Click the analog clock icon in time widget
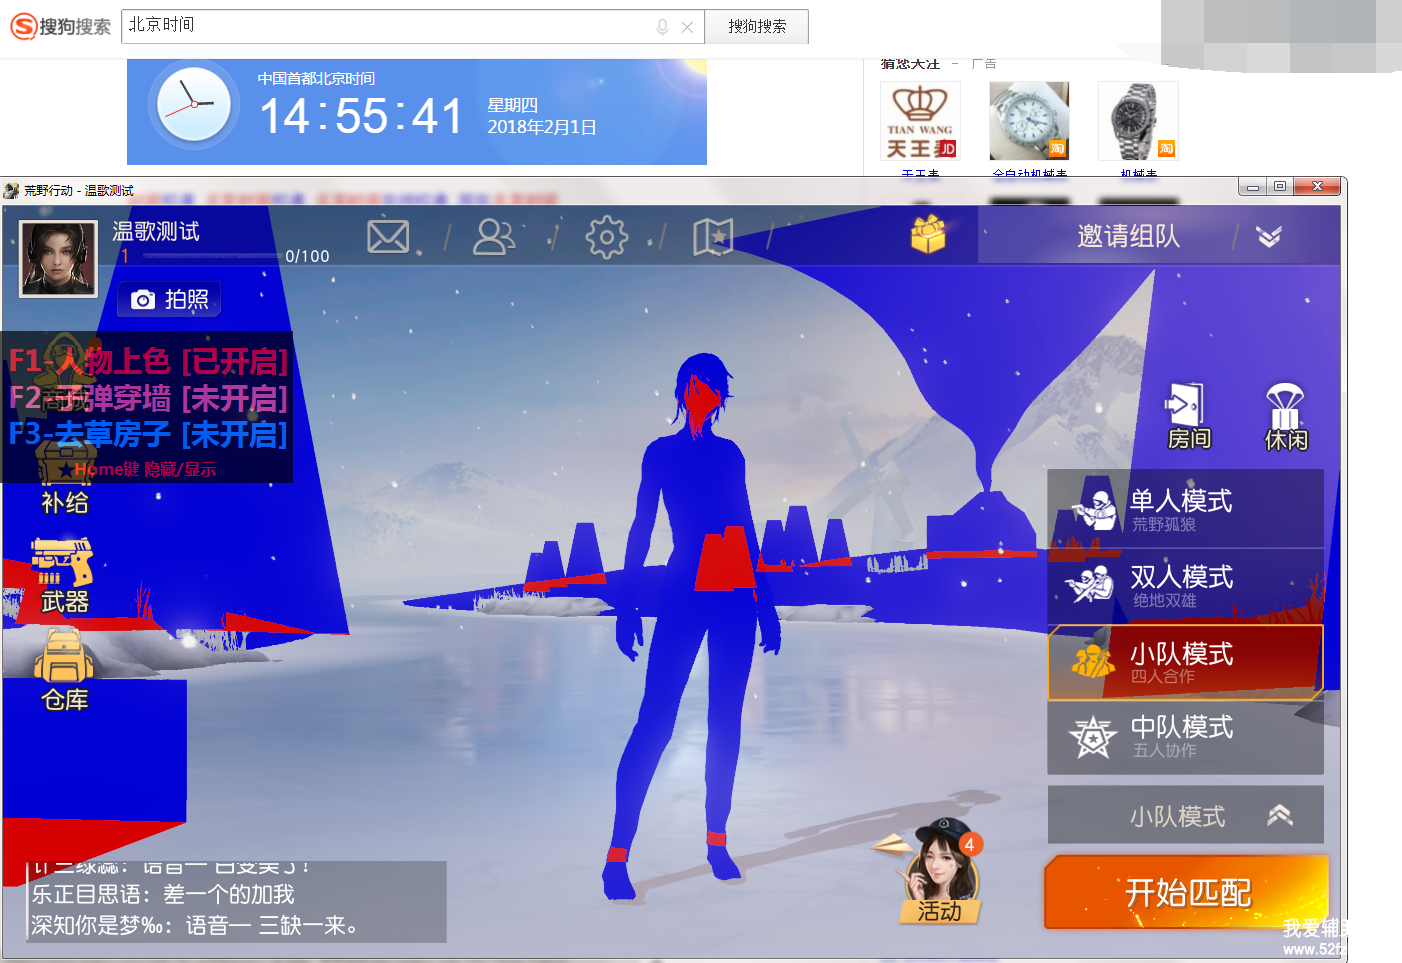The width and height of the screenshot is (1402, 963). pos(194,104)
